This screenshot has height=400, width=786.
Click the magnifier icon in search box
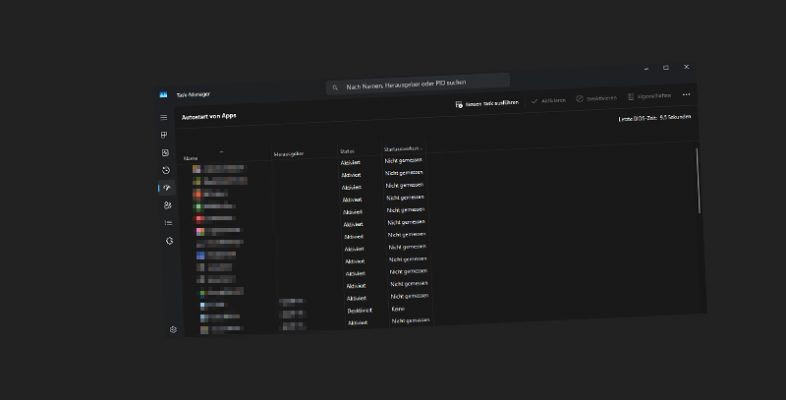[335, 88]
